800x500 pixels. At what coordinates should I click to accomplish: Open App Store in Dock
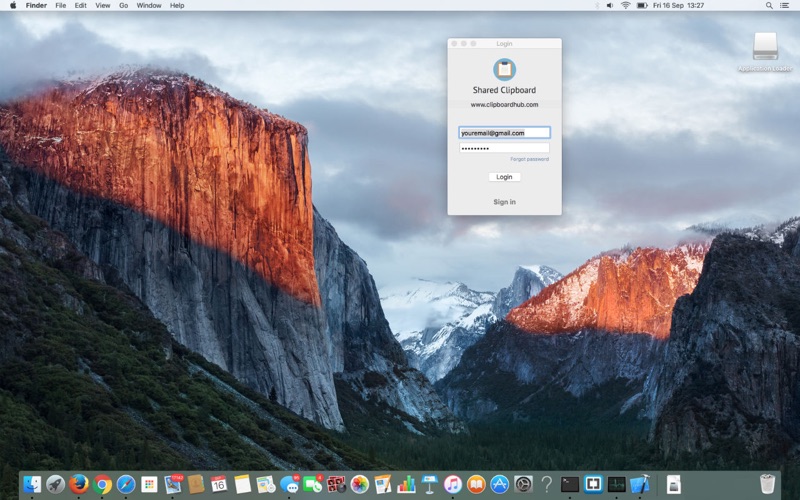(499, 484)
